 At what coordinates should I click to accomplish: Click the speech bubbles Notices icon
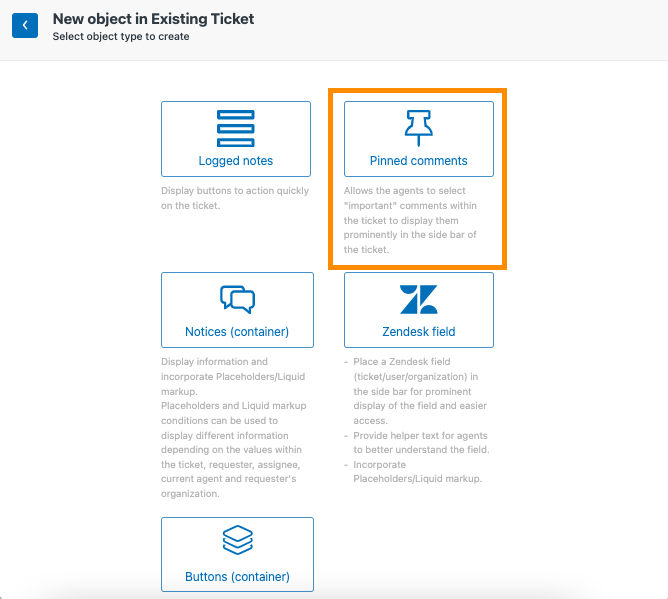[x=237, y=300]
